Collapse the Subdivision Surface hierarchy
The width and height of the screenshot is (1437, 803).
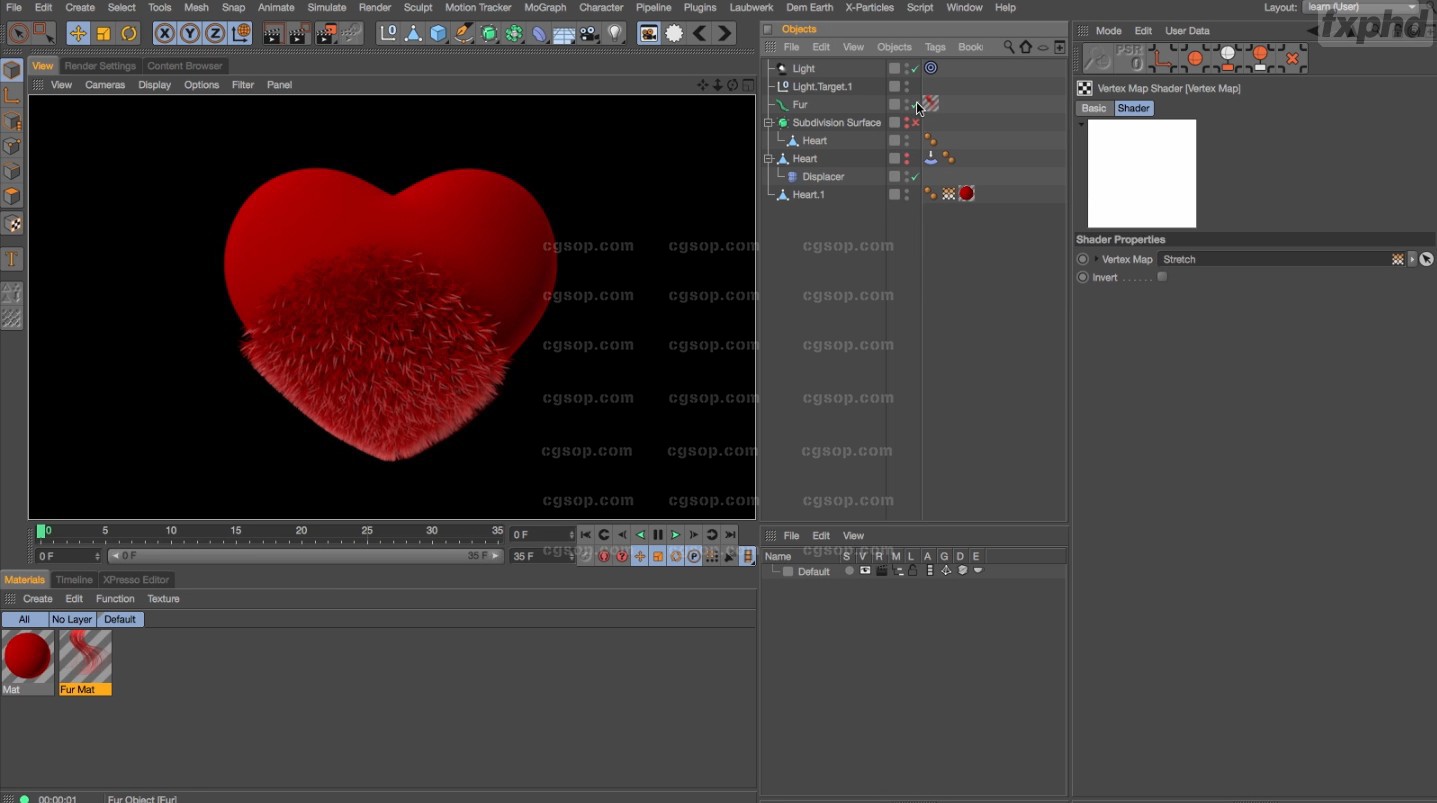769,123
